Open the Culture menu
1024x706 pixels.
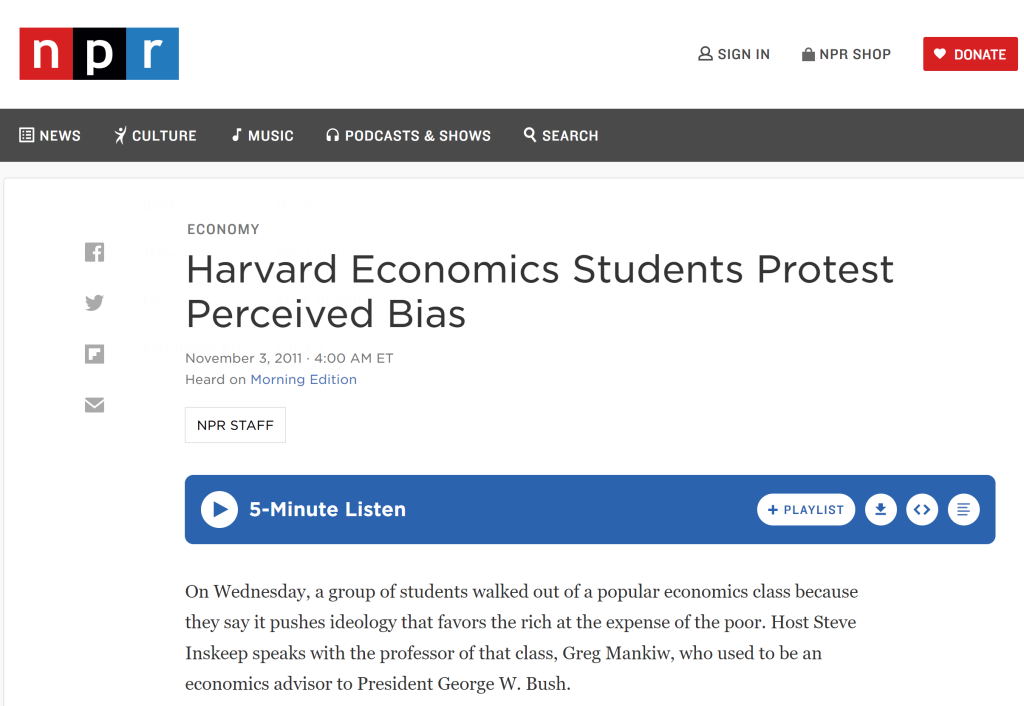155,135
